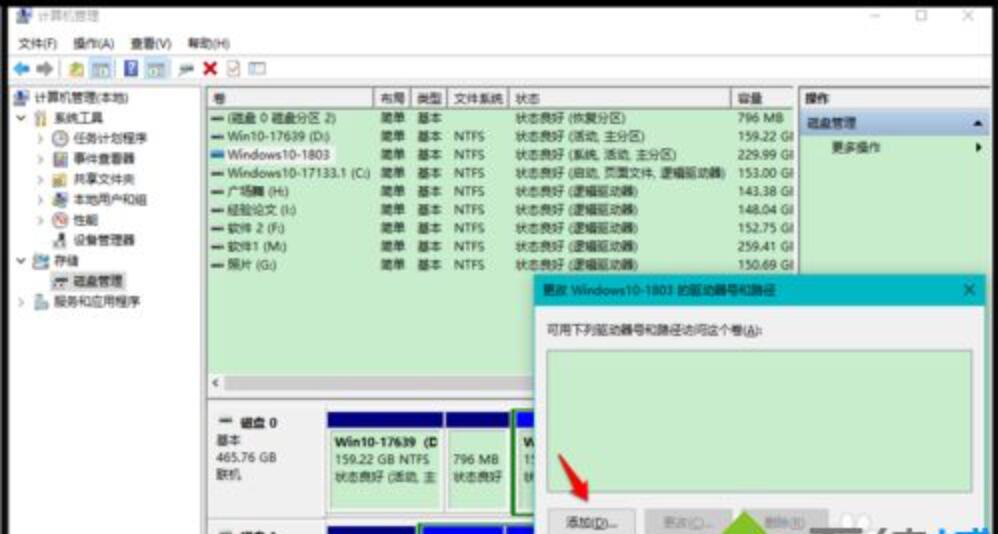Click the Up one level folder icon

[x=76, y=69]
